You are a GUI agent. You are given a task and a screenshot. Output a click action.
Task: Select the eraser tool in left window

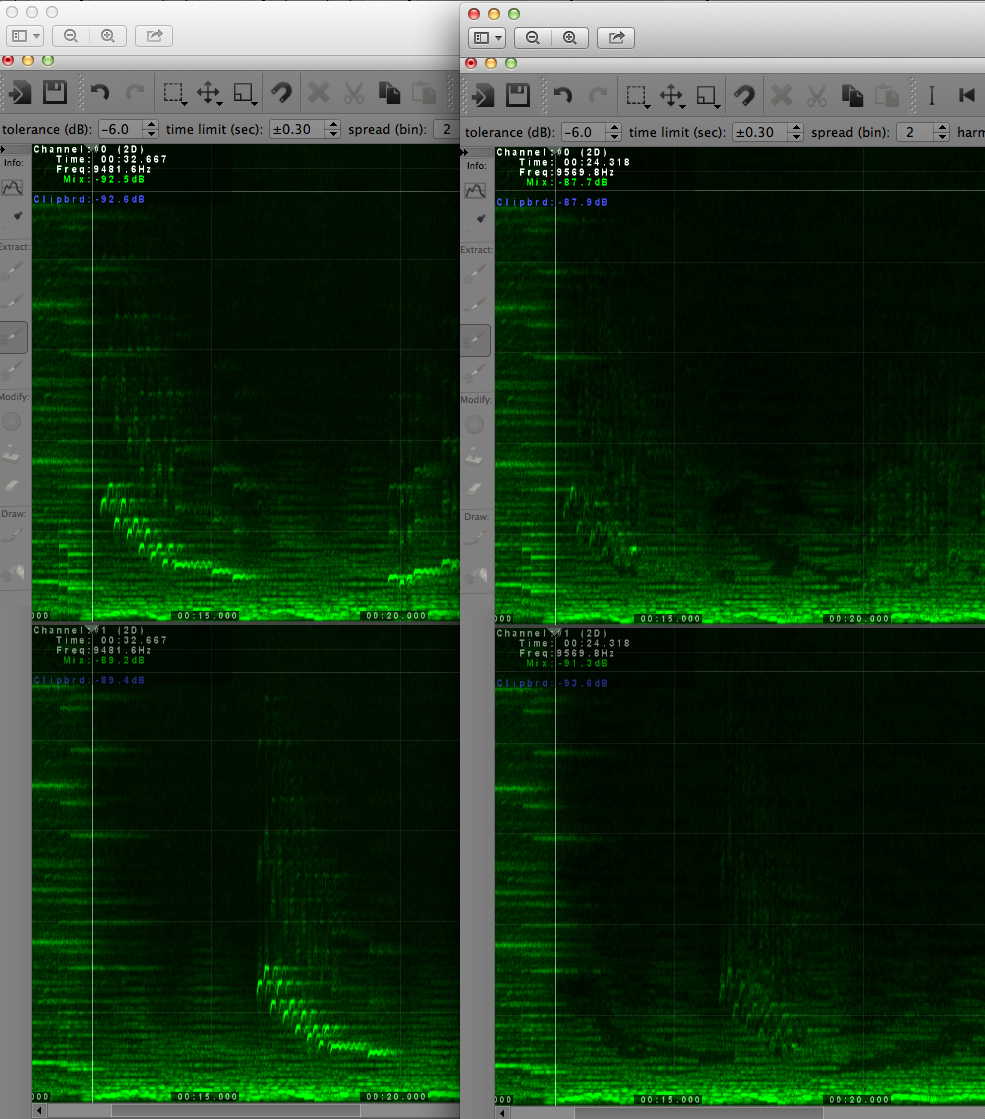coord(12,486)
